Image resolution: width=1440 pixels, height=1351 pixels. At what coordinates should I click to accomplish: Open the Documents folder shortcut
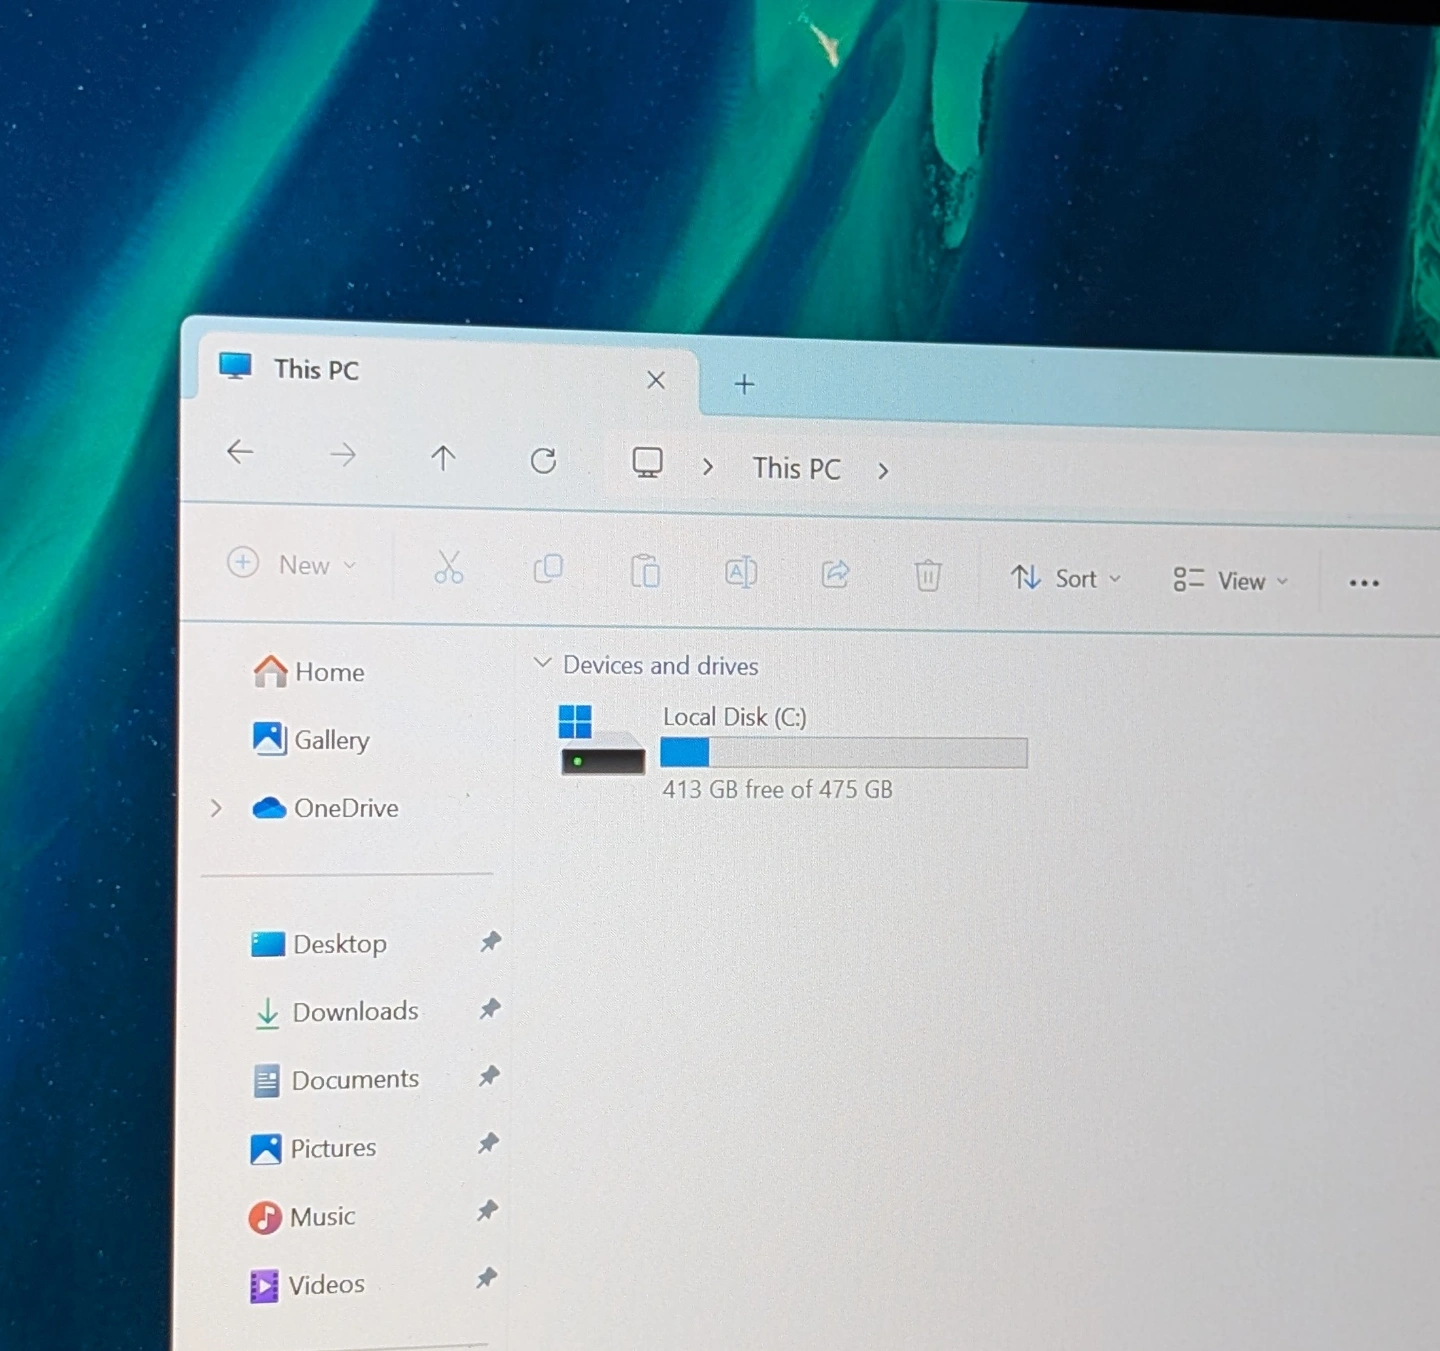point(336,1080)
